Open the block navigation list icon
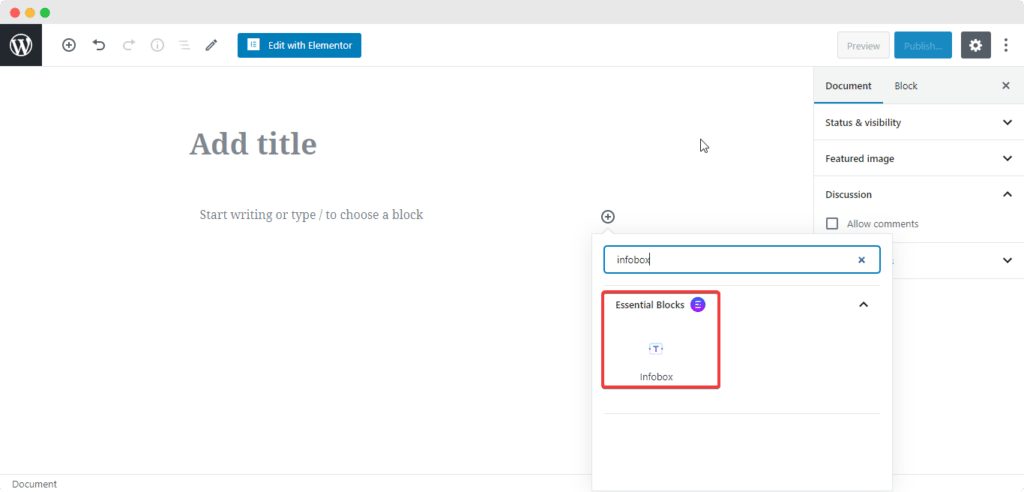Image resolution: width=1024 pixels, height=492 pixels. (x=184, y=45)
